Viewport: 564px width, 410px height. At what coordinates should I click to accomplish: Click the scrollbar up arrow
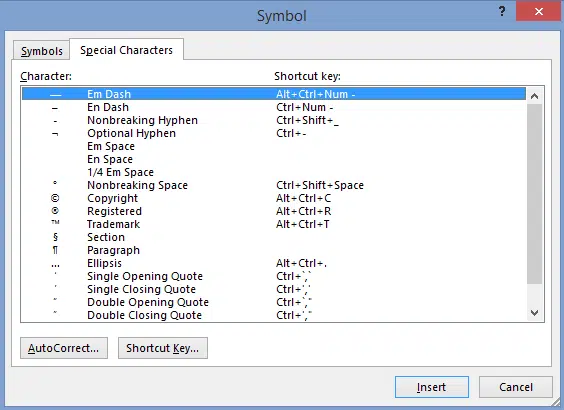point(535,96)
